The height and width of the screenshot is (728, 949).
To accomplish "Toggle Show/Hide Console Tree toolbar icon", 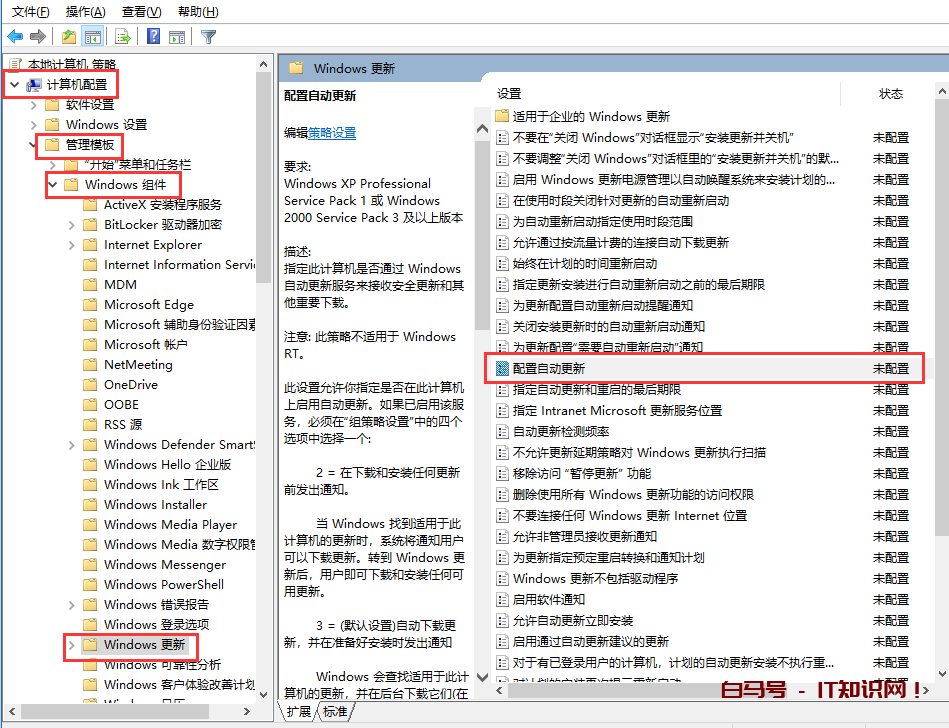I will point(92,37).
